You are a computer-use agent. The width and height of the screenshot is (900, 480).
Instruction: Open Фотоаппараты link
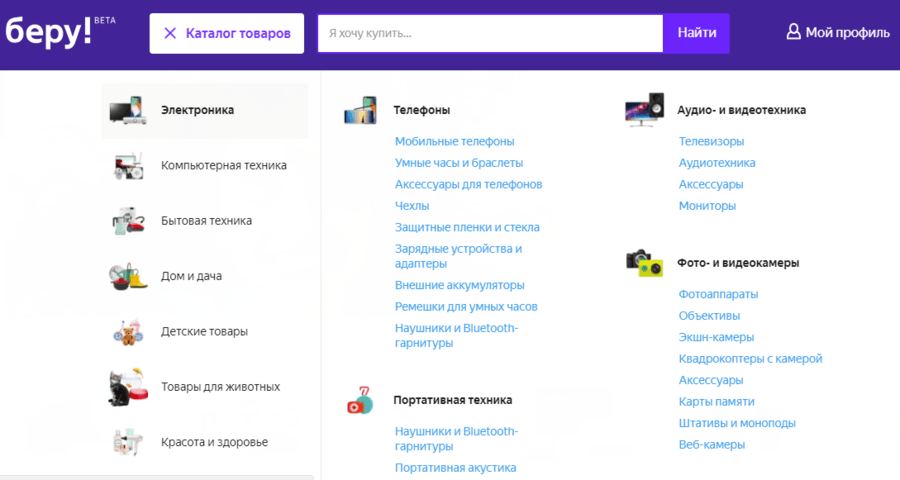718,294
